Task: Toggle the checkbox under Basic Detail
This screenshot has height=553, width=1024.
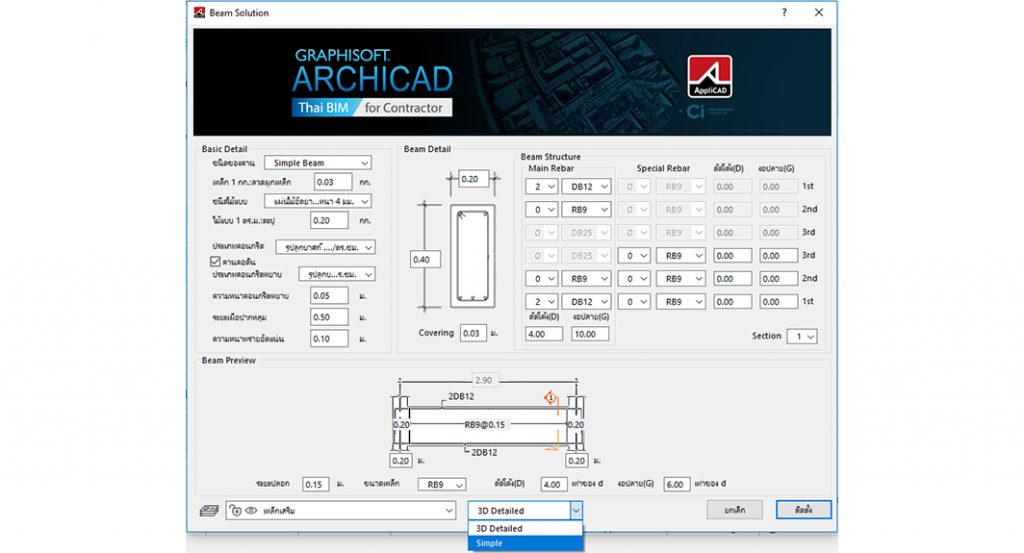Action: pyautogui.click(x=215, y=261)
